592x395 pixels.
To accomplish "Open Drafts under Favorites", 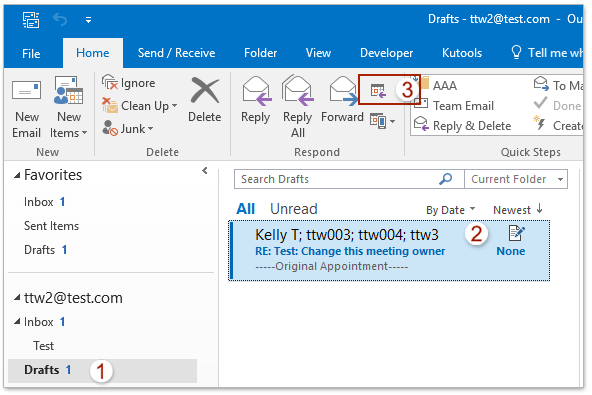I will (x=45, y=250).
